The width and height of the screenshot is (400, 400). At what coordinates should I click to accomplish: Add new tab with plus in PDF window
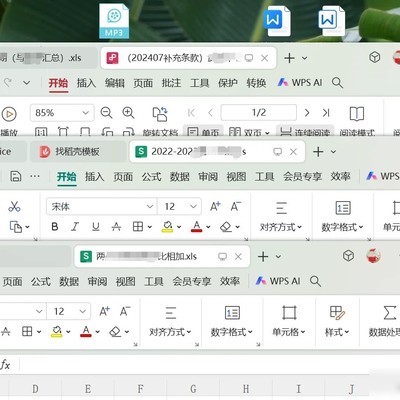289,58
